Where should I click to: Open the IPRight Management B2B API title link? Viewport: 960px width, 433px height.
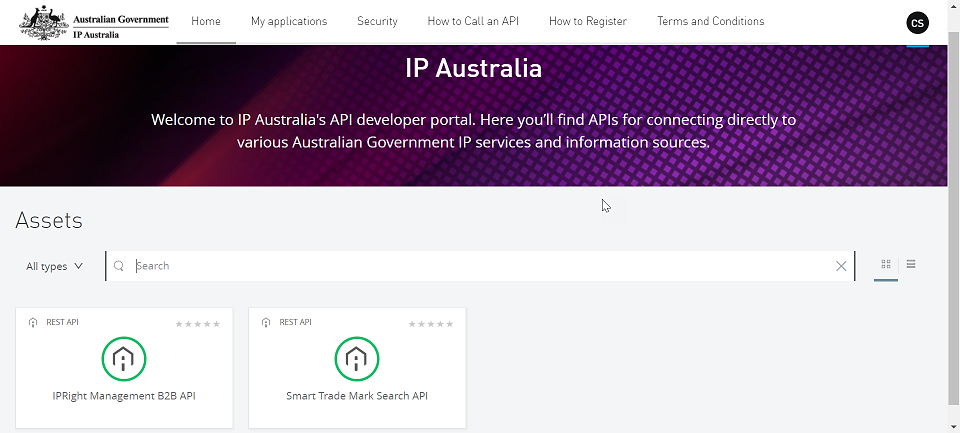pos(124,396)
